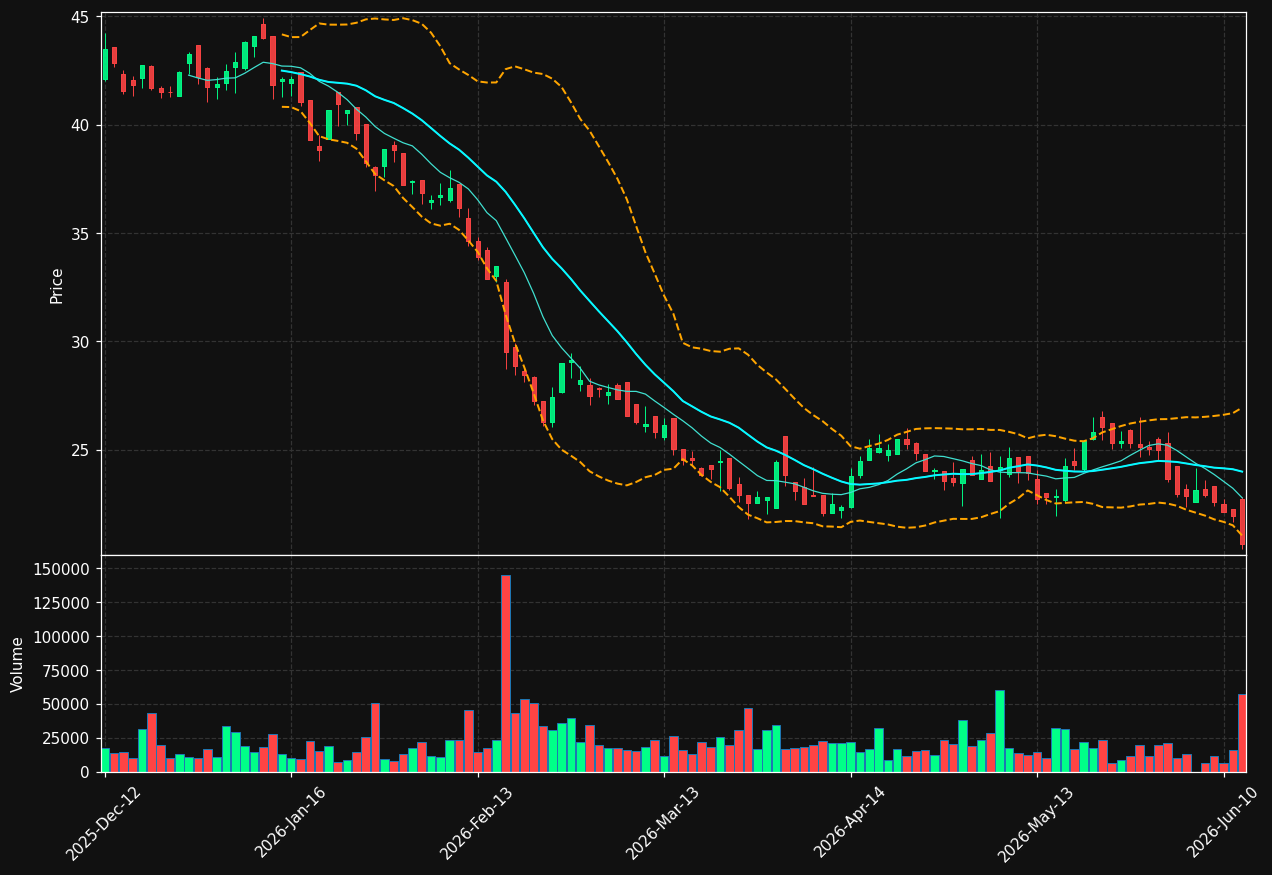Click the last red volume bar at Jun-10
This screenshot has height=875, width=1272.
tap(1242, 733)
